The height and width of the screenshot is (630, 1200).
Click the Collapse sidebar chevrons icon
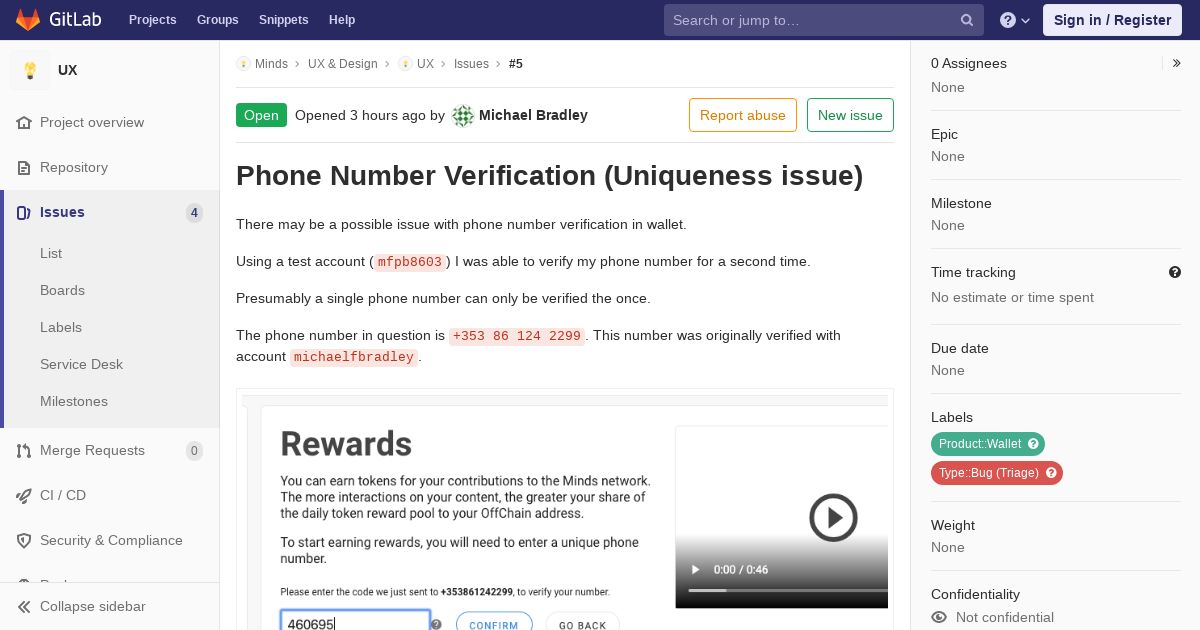24,607
